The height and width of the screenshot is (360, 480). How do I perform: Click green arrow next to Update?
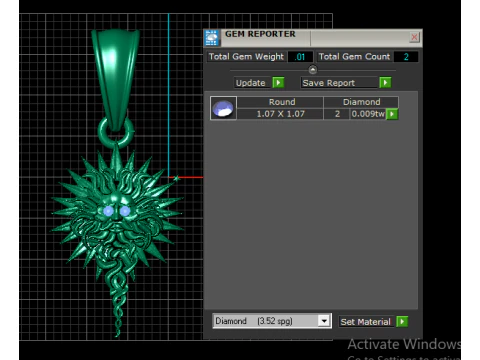click(x=278, y=82)
